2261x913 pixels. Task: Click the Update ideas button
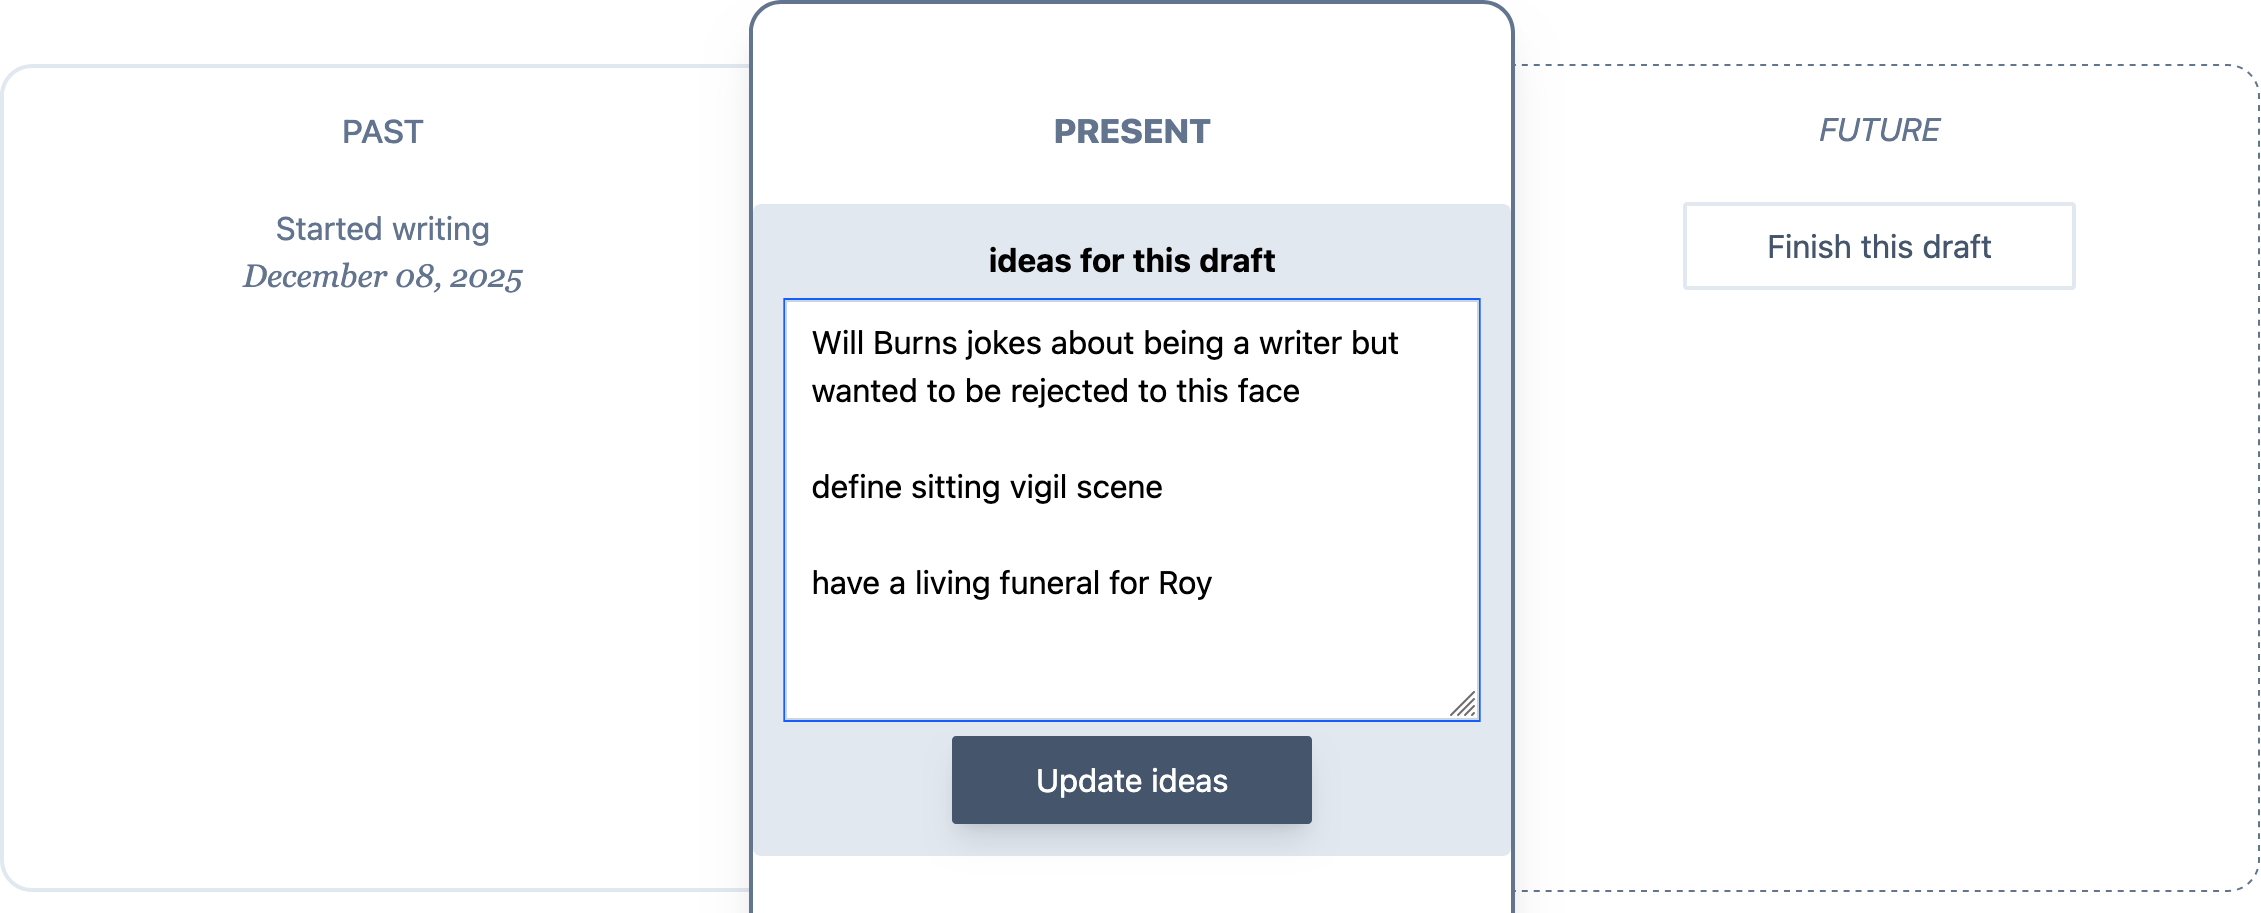tap(1130, 780)
